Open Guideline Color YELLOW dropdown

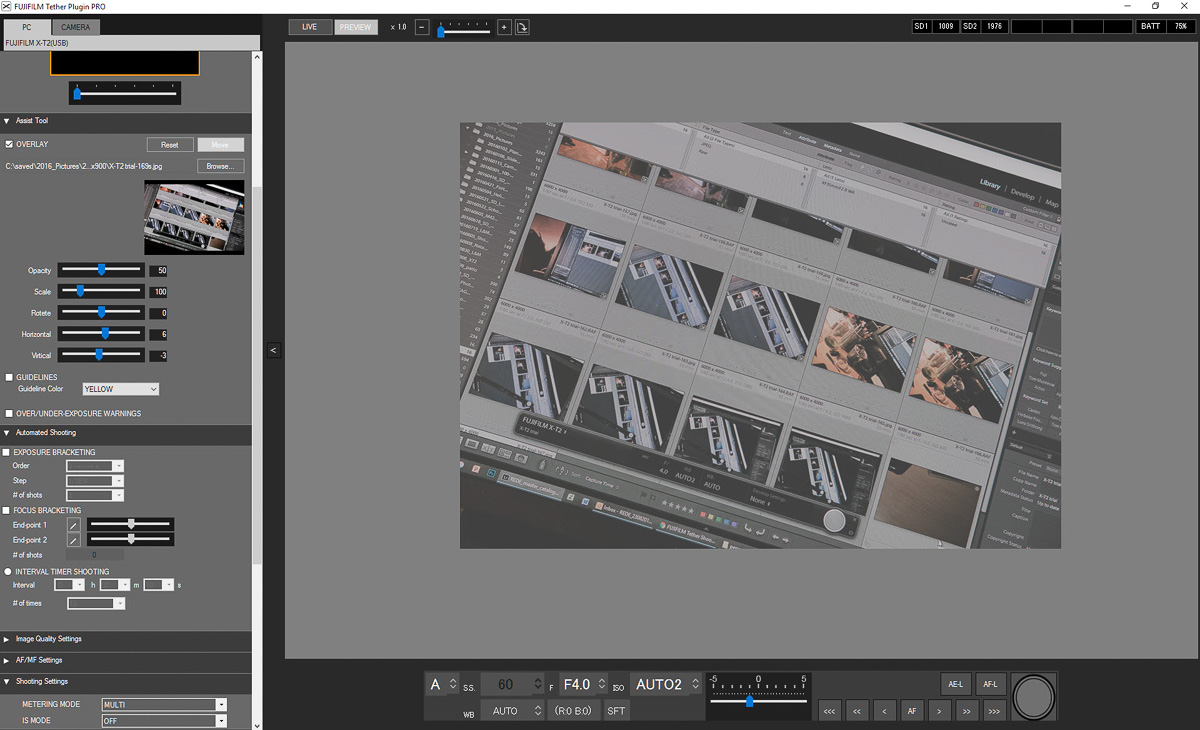(x=120, y=389)
